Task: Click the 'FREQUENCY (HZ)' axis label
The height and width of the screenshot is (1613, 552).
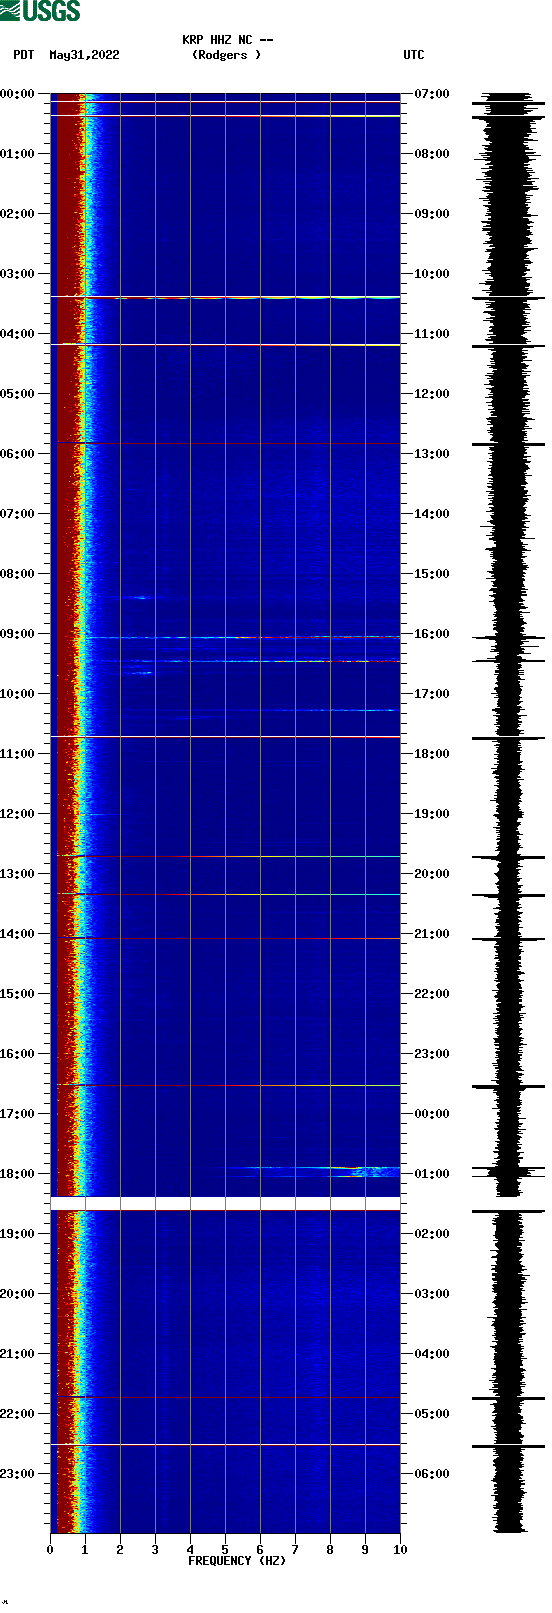Action: (237, 1560)
